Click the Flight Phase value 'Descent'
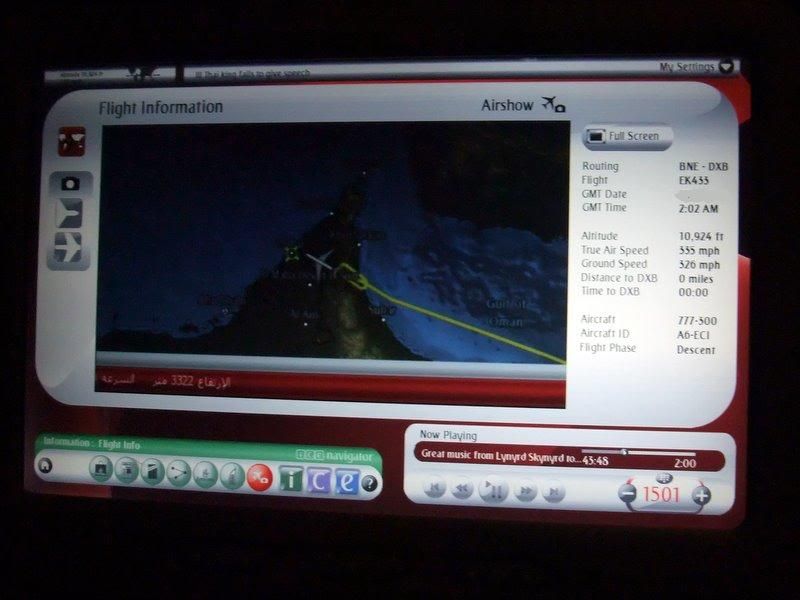800x600 pixels. 696,350
